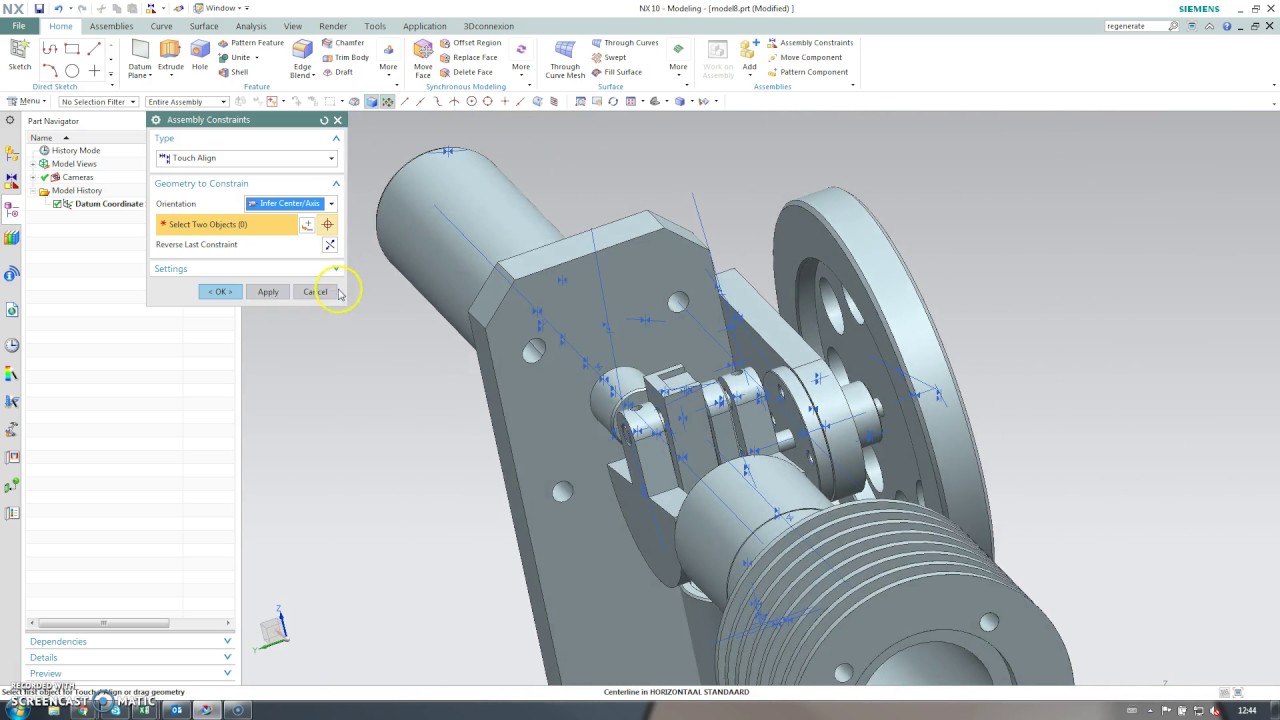Select the Shell command
Viewport: 1280px width, 720px height.
pyautogui.click(x=233, y=72)
